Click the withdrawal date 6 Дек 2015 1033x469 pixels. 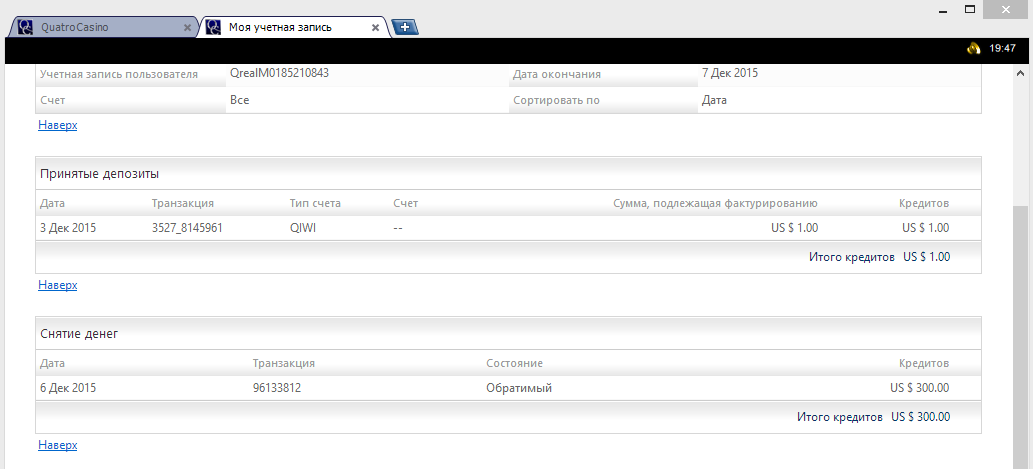[x=68, y=388]
